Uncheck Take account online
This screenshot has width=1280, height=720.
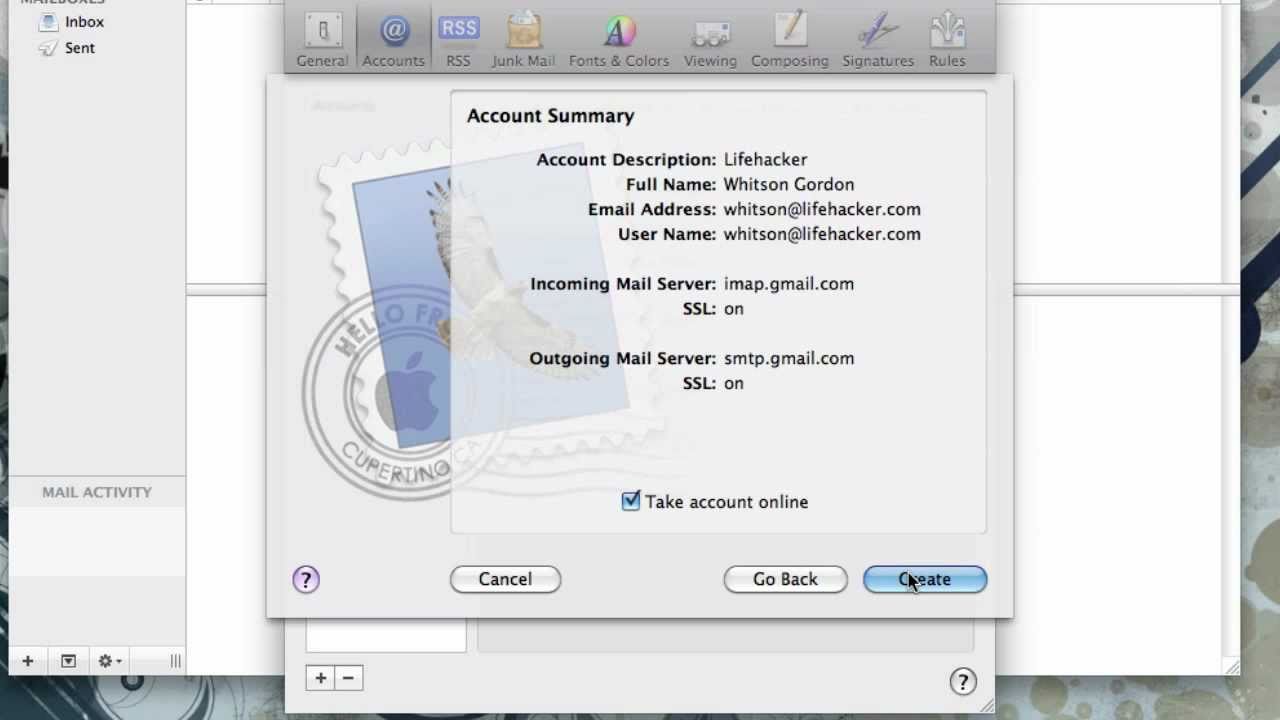coord(630,502)
